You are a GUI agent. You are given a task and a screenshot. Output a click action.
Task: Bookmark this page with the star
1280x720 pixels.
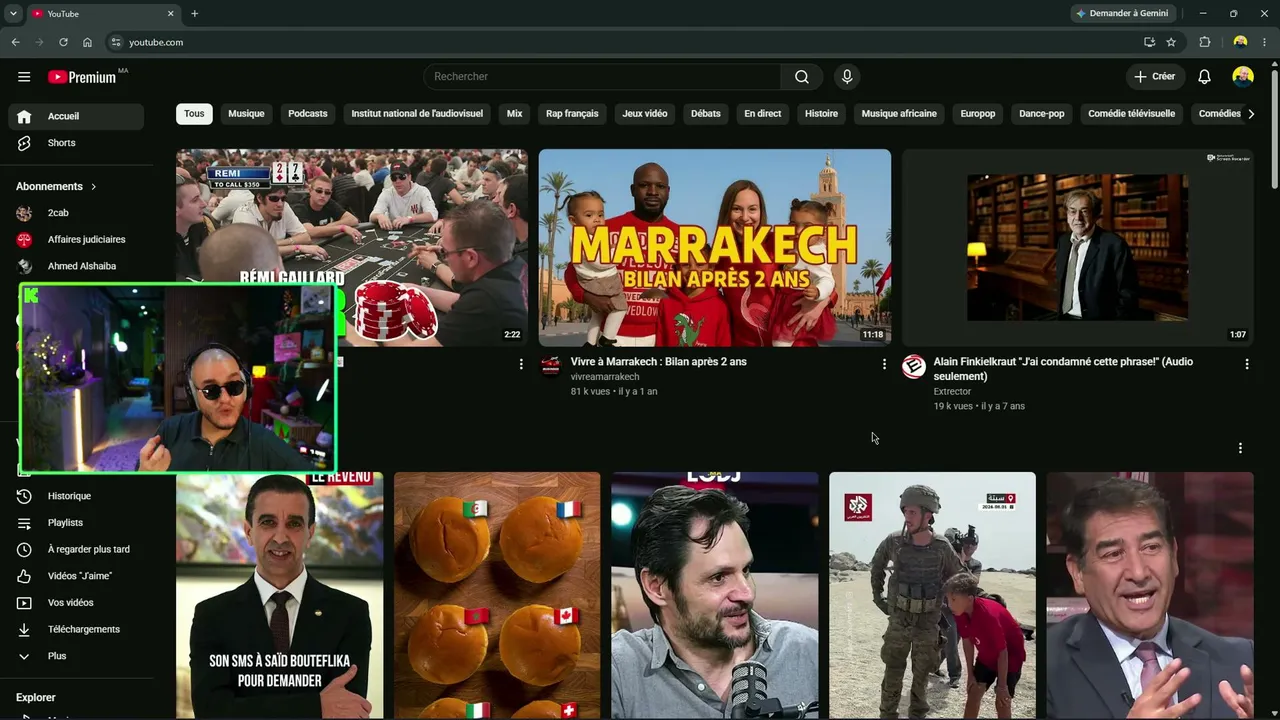click(1171, 42)
